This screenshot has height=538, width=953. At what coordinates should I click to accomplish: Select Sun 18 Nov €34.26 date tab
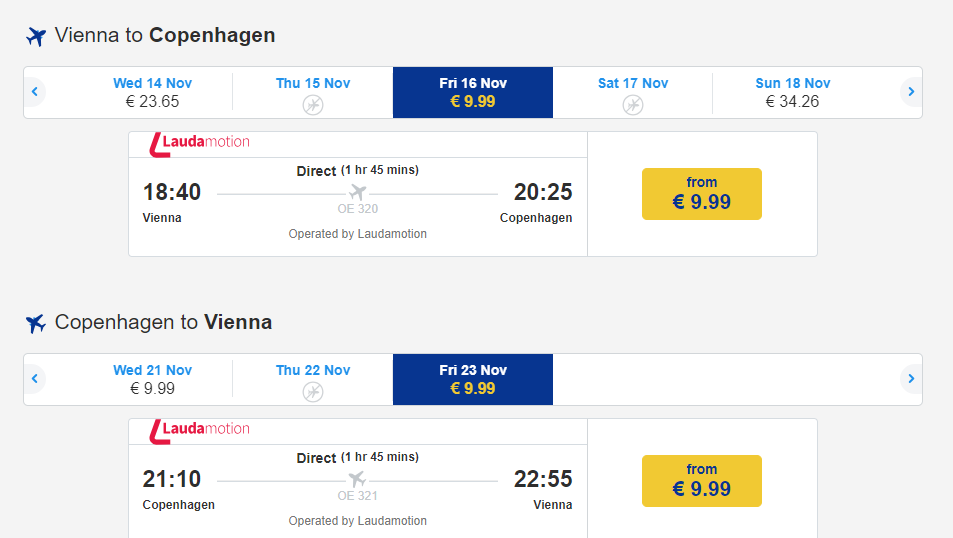[x=792, y=92]
